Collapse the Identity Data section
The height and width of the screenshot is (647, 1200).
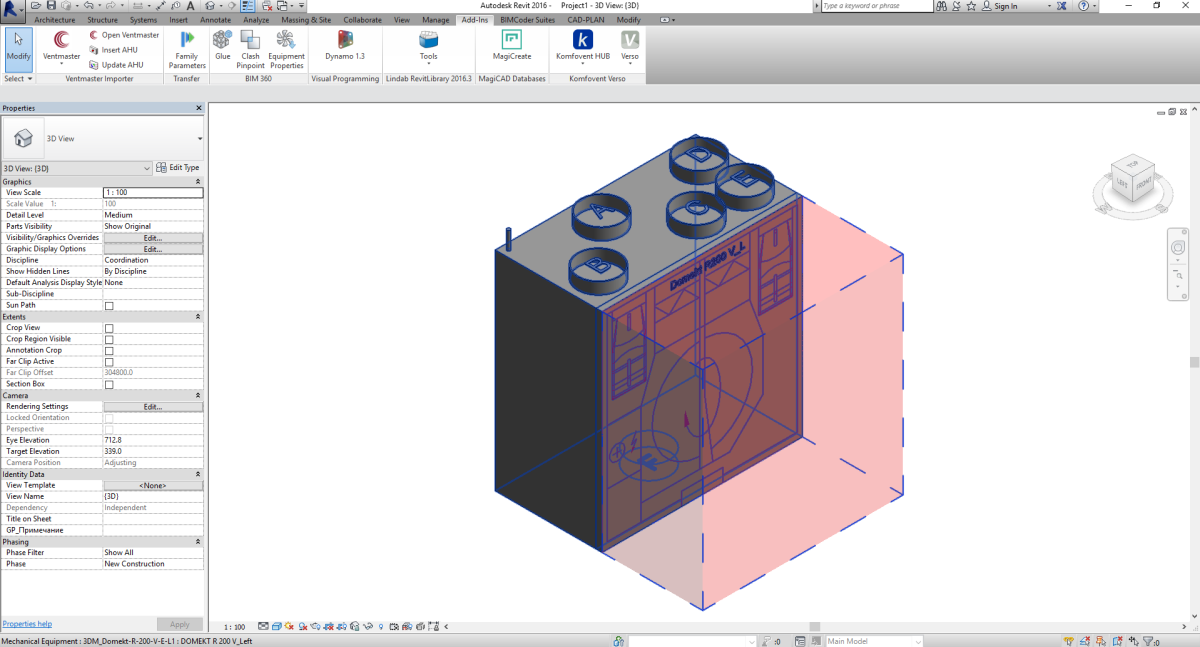(197, 474)
